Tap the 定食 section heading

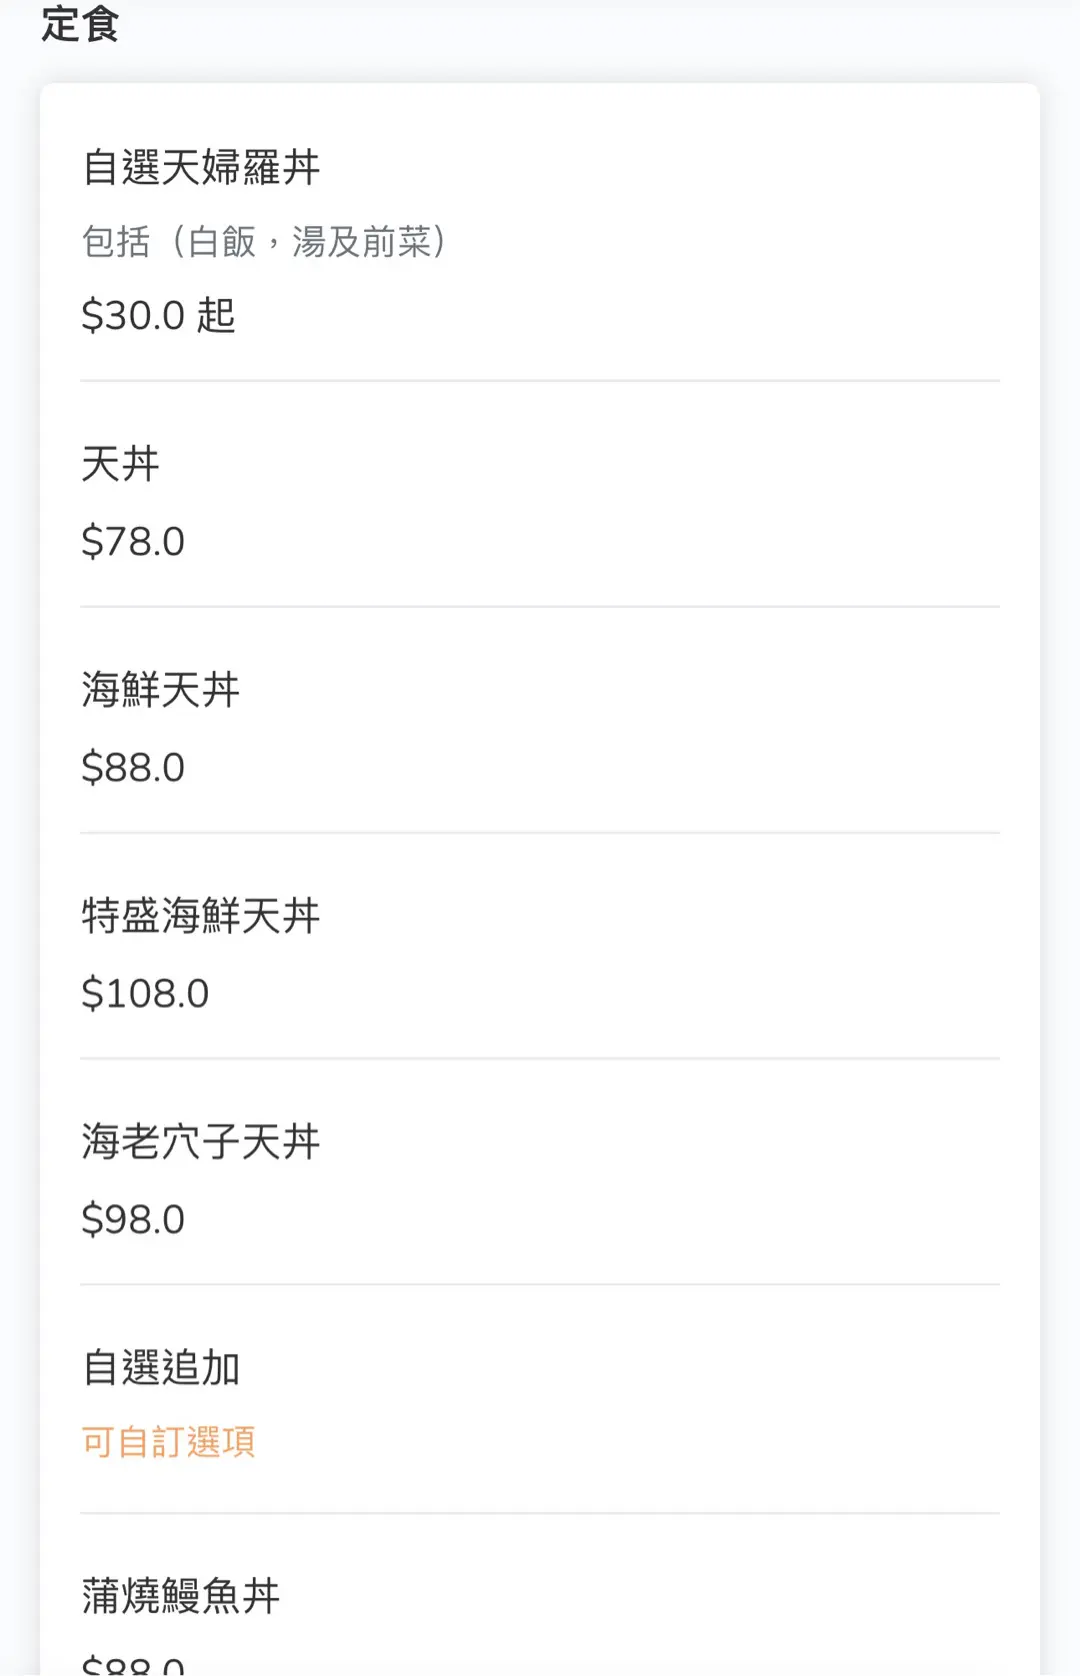click(80, 24)
